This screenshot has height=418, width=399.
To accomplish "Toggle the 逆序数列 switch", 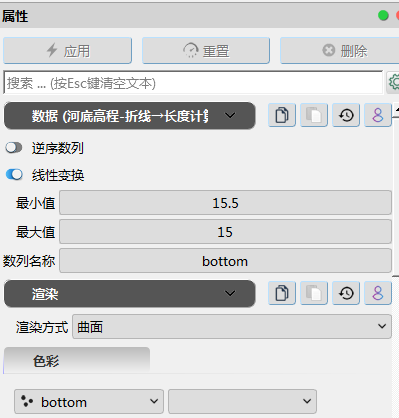I will (x=14, y=147).
